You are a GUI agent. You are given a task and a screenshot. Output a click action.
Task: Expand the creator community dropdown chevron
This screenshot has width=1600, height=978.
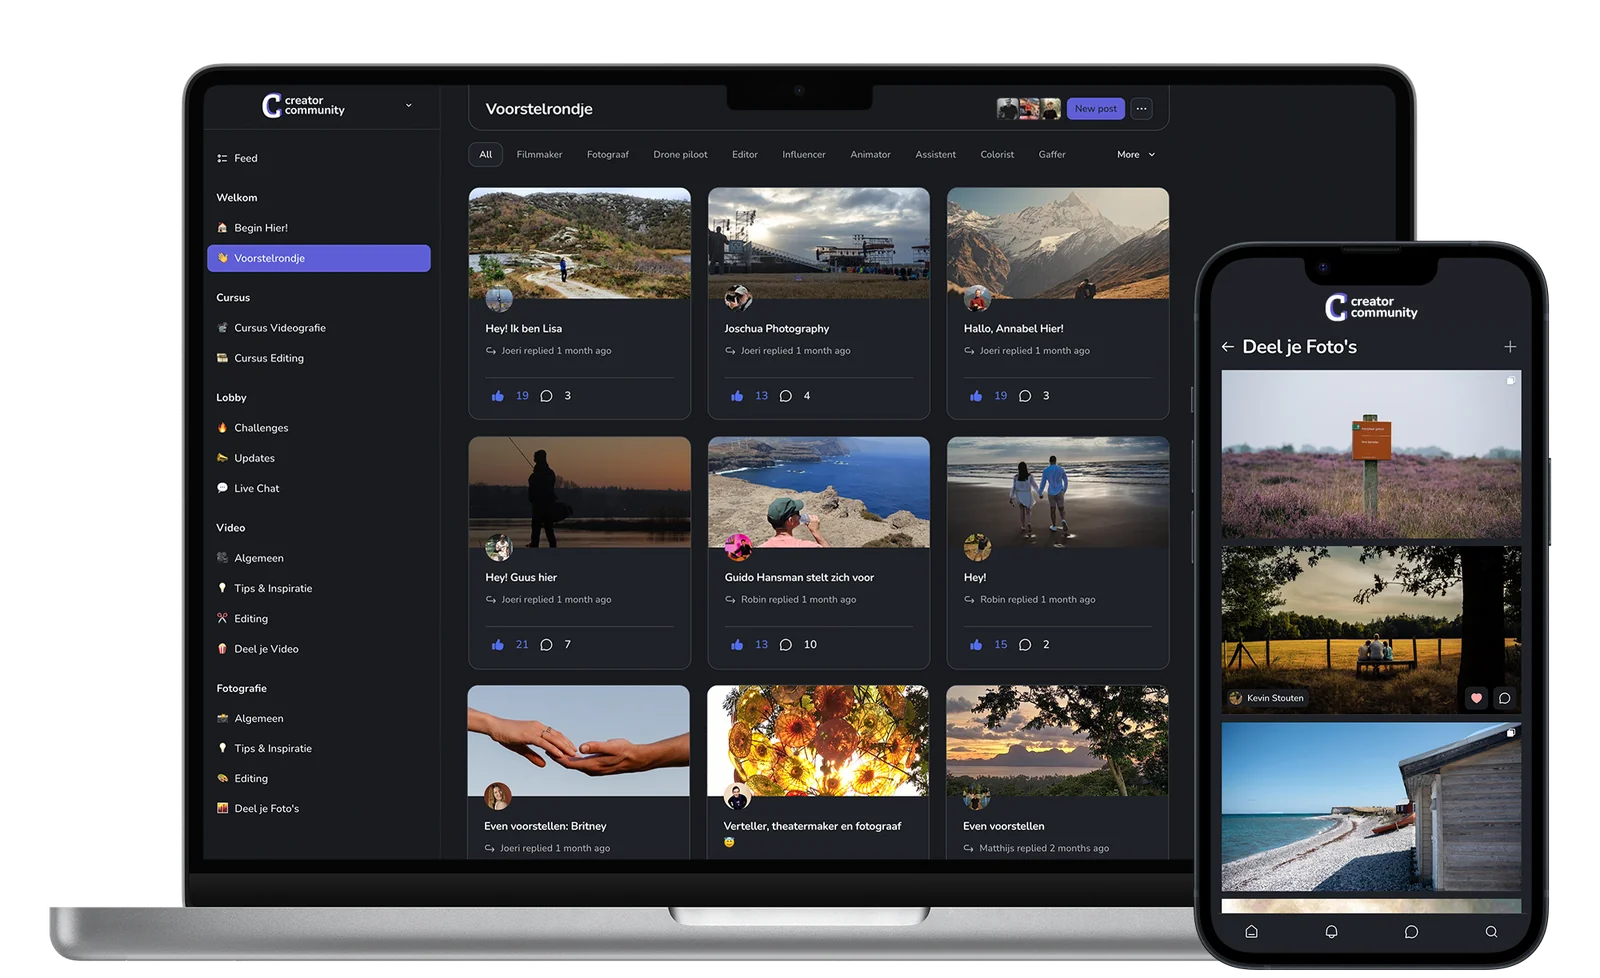(x=408, y=105)
